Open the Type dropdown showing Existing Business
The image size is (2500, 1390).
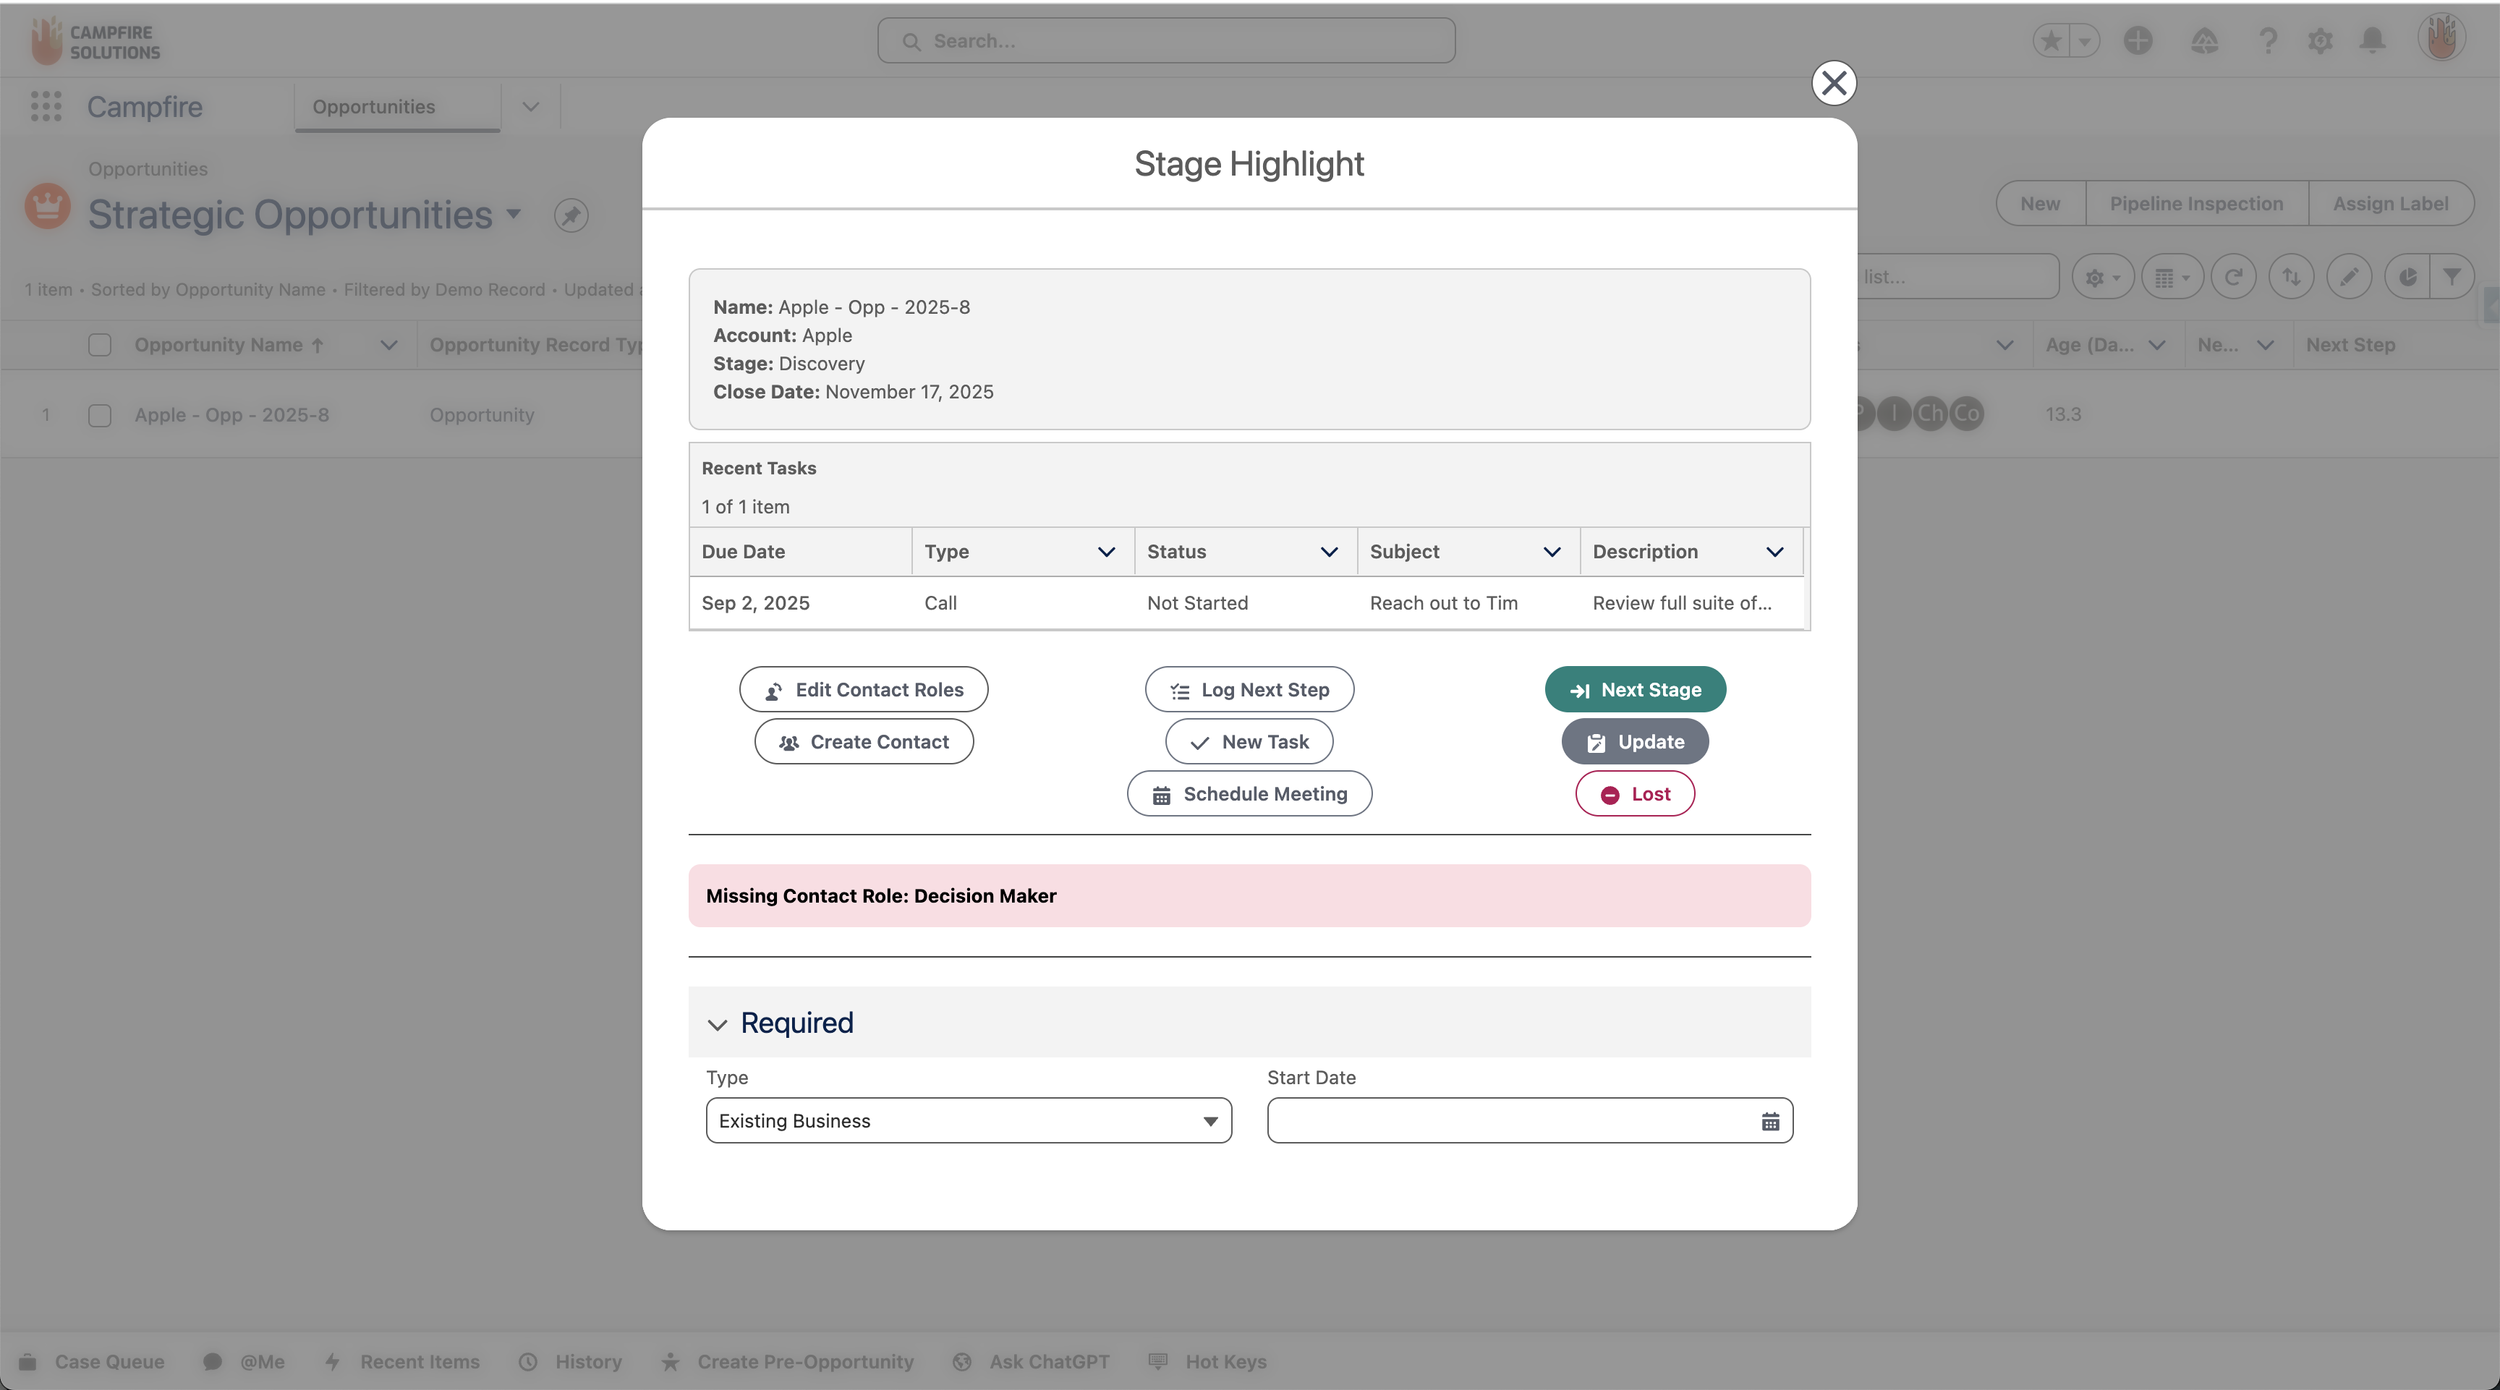tap(968, 1121)
